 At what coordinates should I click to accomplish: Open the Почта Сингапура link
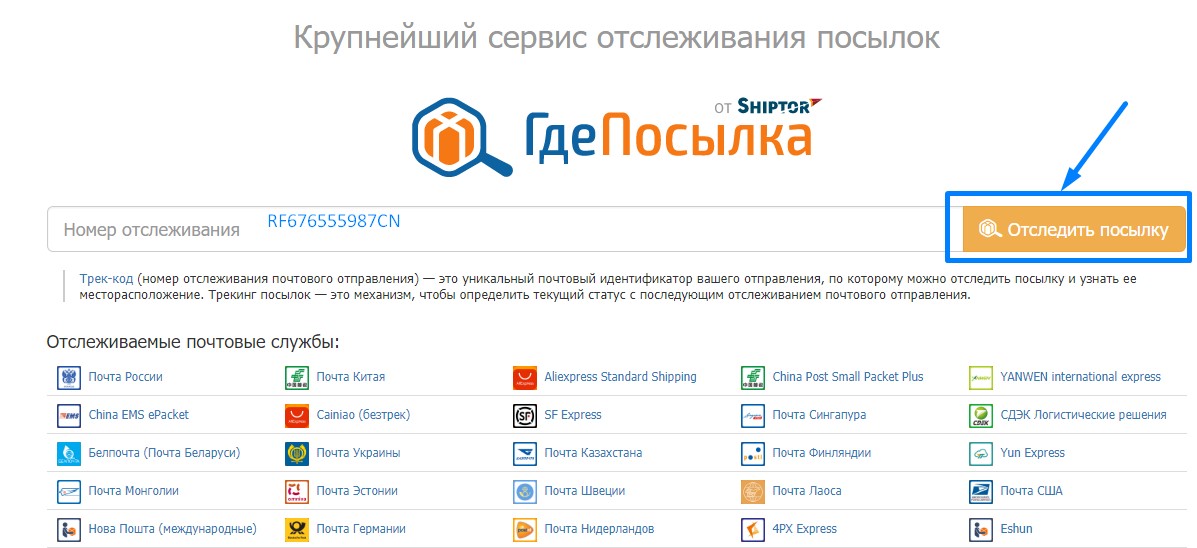point(819,415)
